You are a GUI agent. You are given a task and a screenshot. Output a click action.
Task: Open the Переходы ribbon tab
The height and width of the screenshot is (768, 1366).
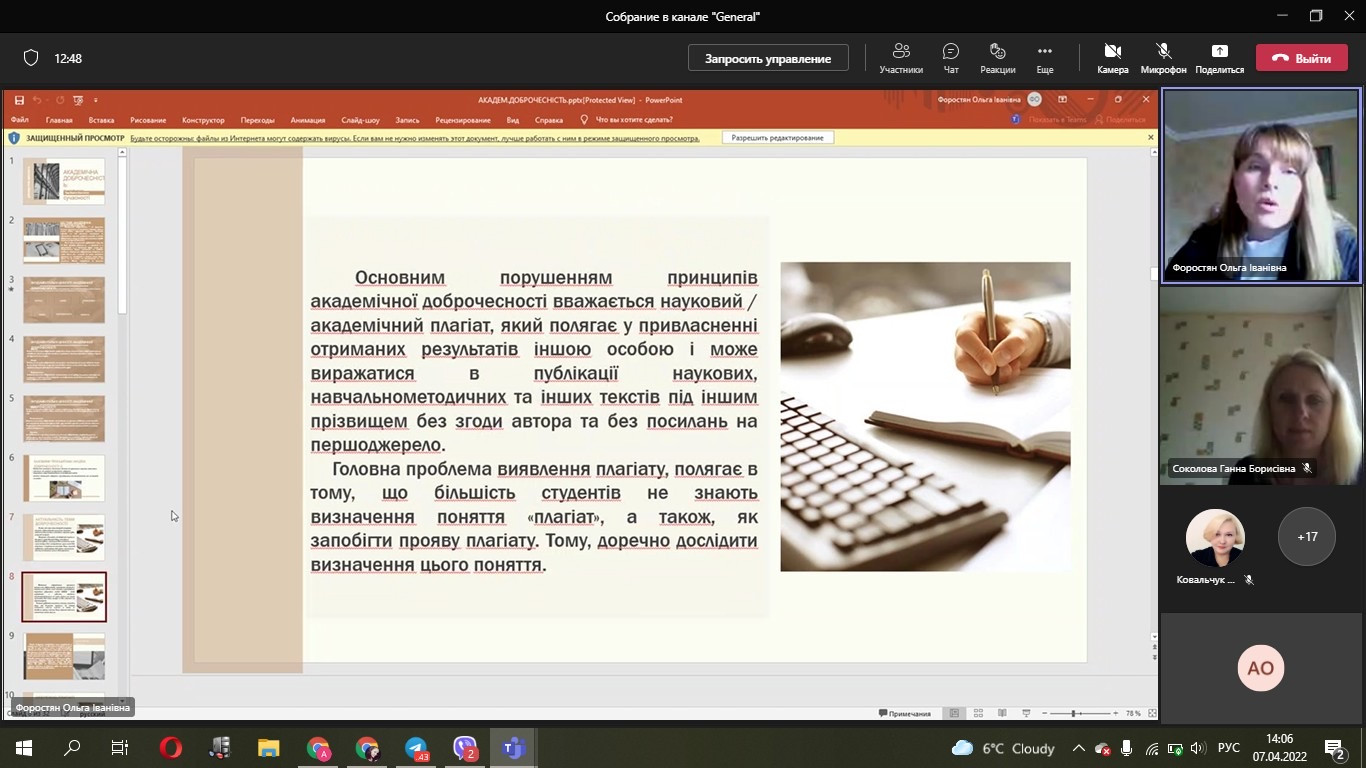pos(257,120)
